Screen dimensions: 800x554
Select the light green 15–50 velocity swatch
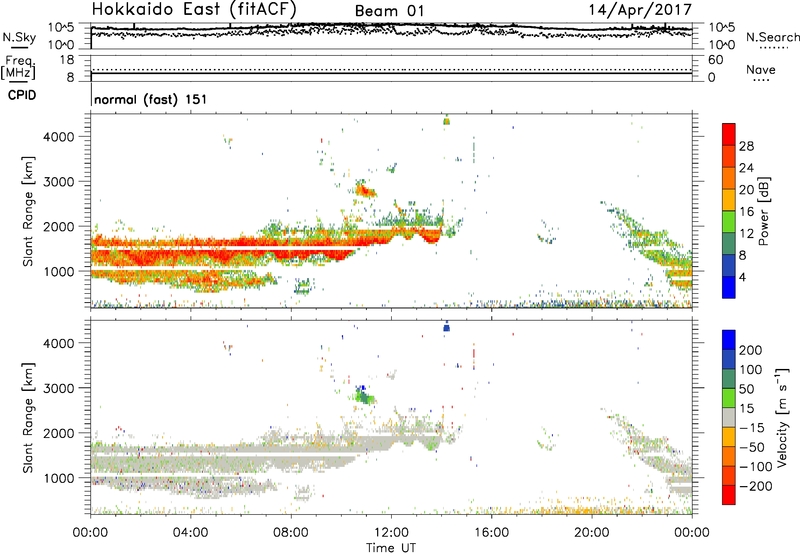[729, 398]
